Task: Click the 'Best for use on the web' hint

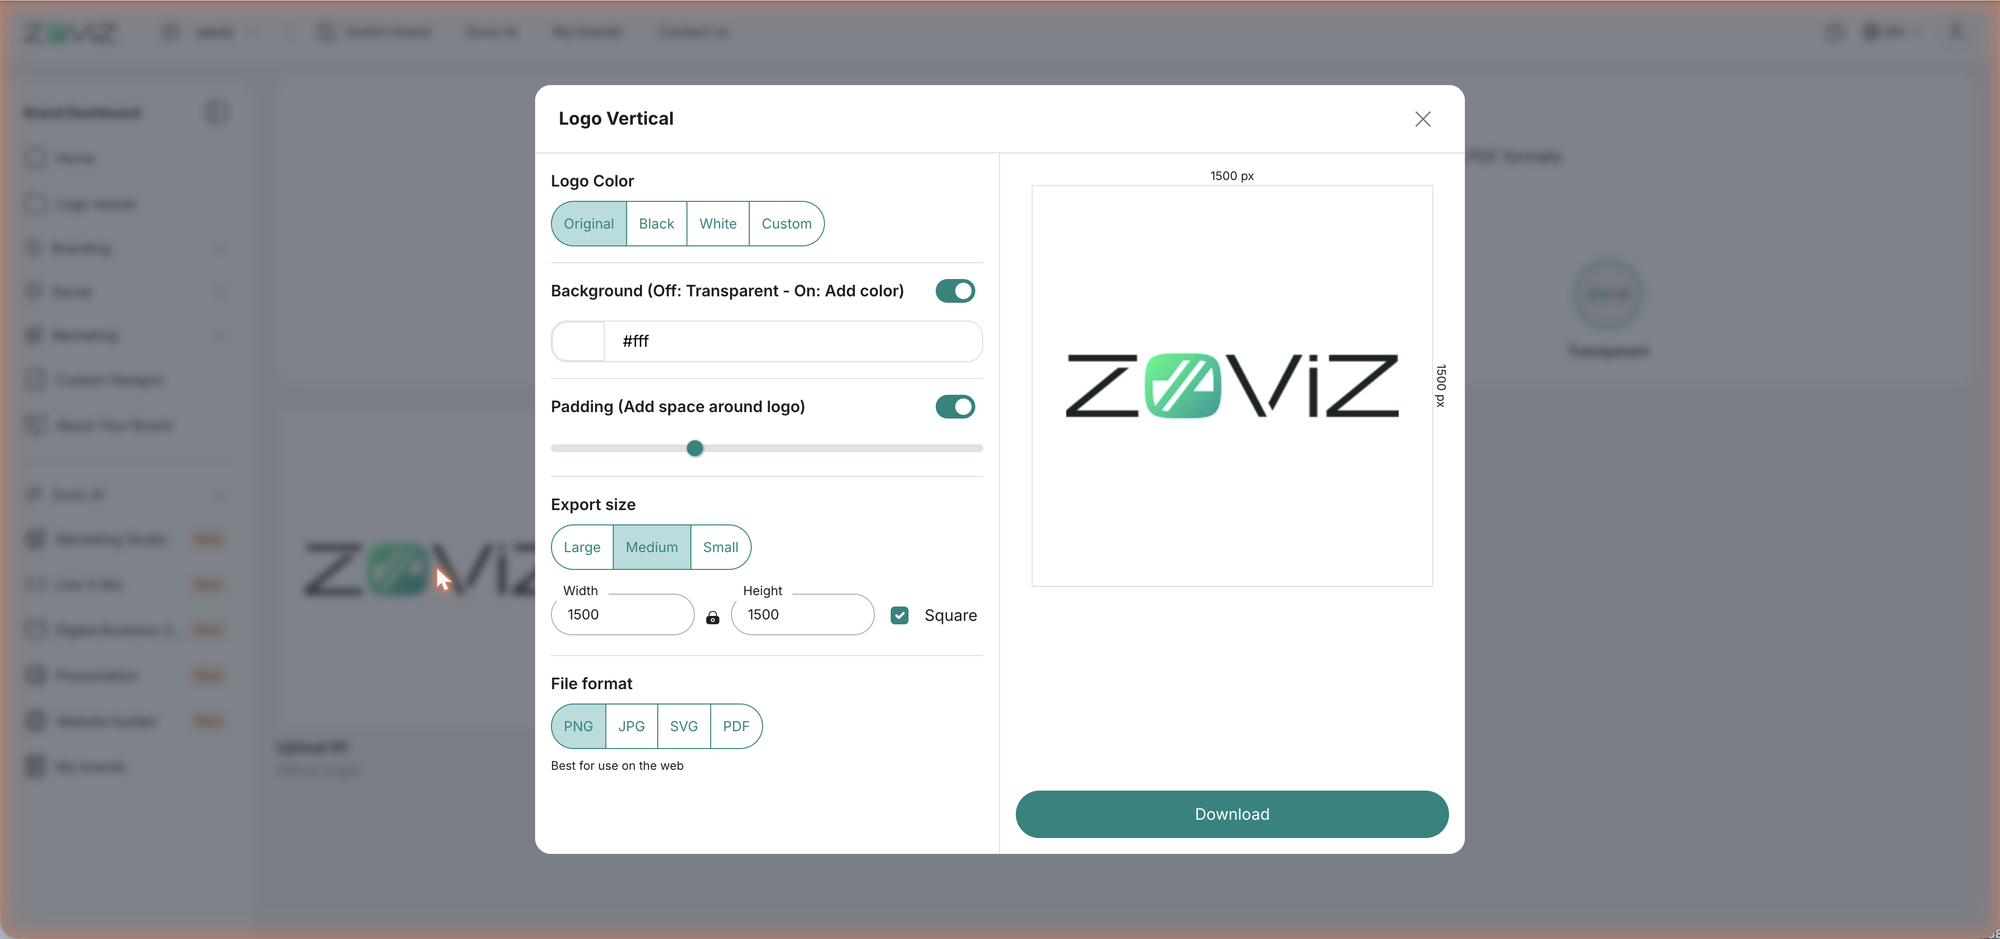Action: (x=617, y=766)
